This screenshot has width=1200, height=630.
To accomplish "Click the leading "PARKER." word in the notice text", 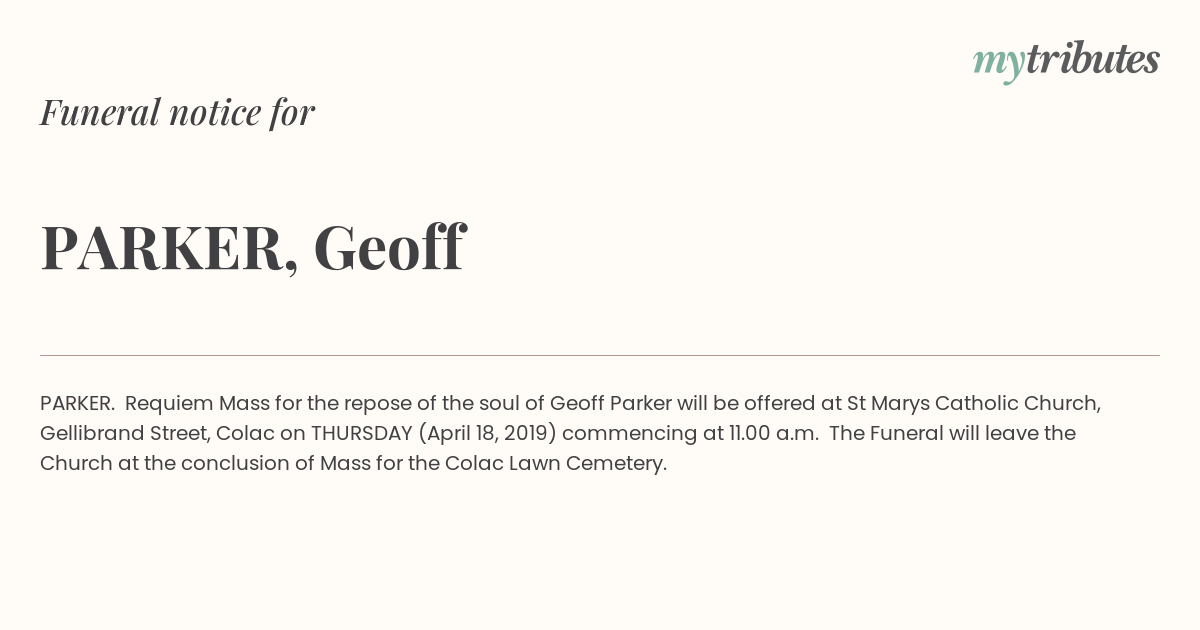I will (x=77, y=403).
